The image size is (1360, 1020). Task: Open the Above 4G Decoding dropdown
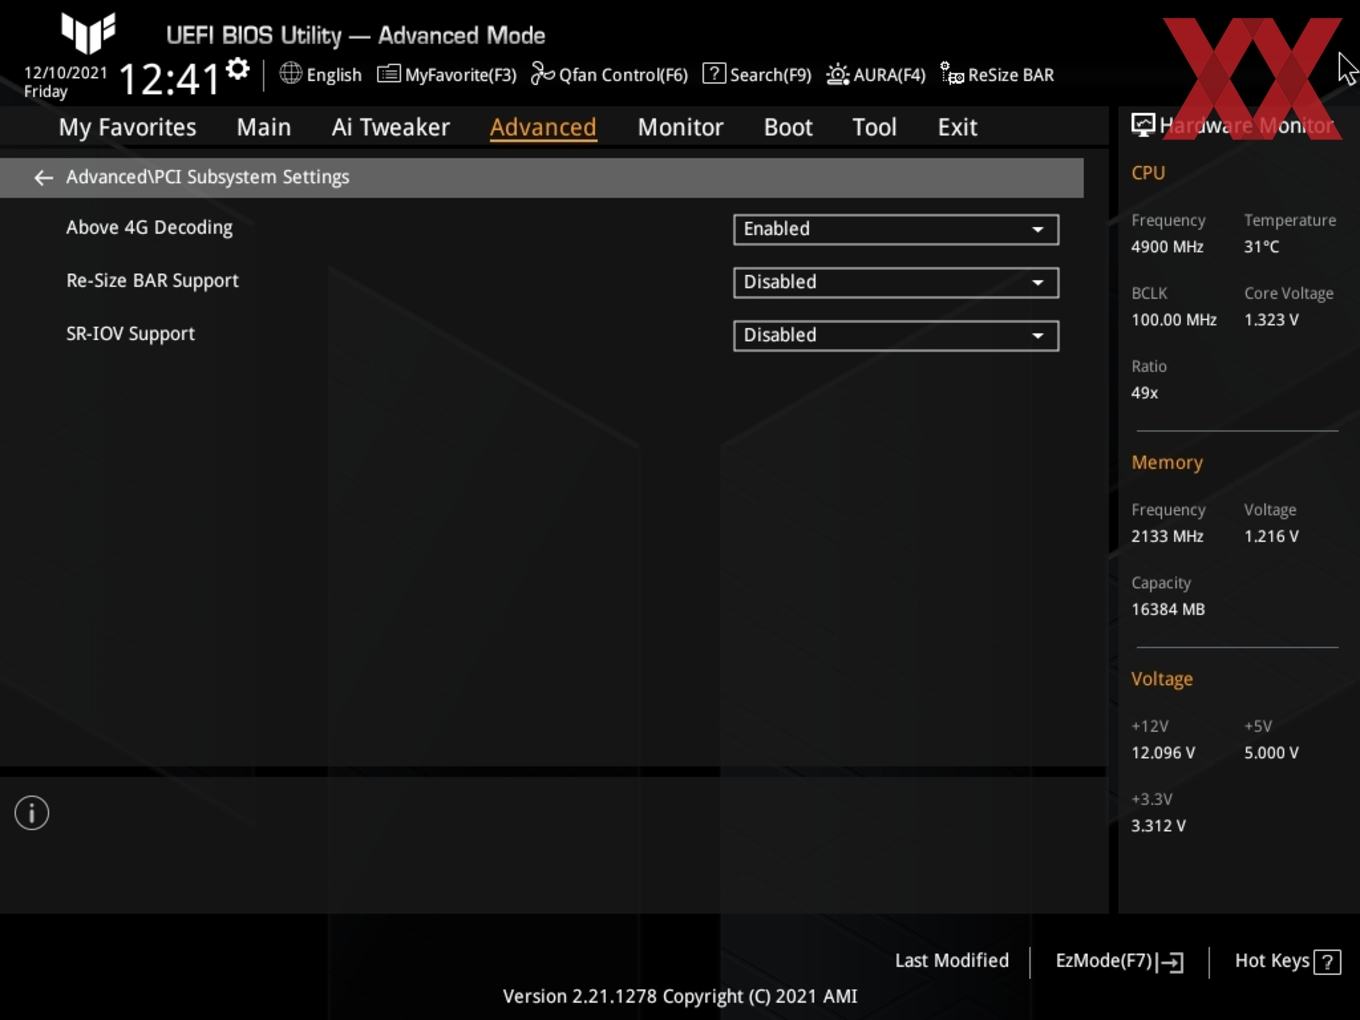896,229
